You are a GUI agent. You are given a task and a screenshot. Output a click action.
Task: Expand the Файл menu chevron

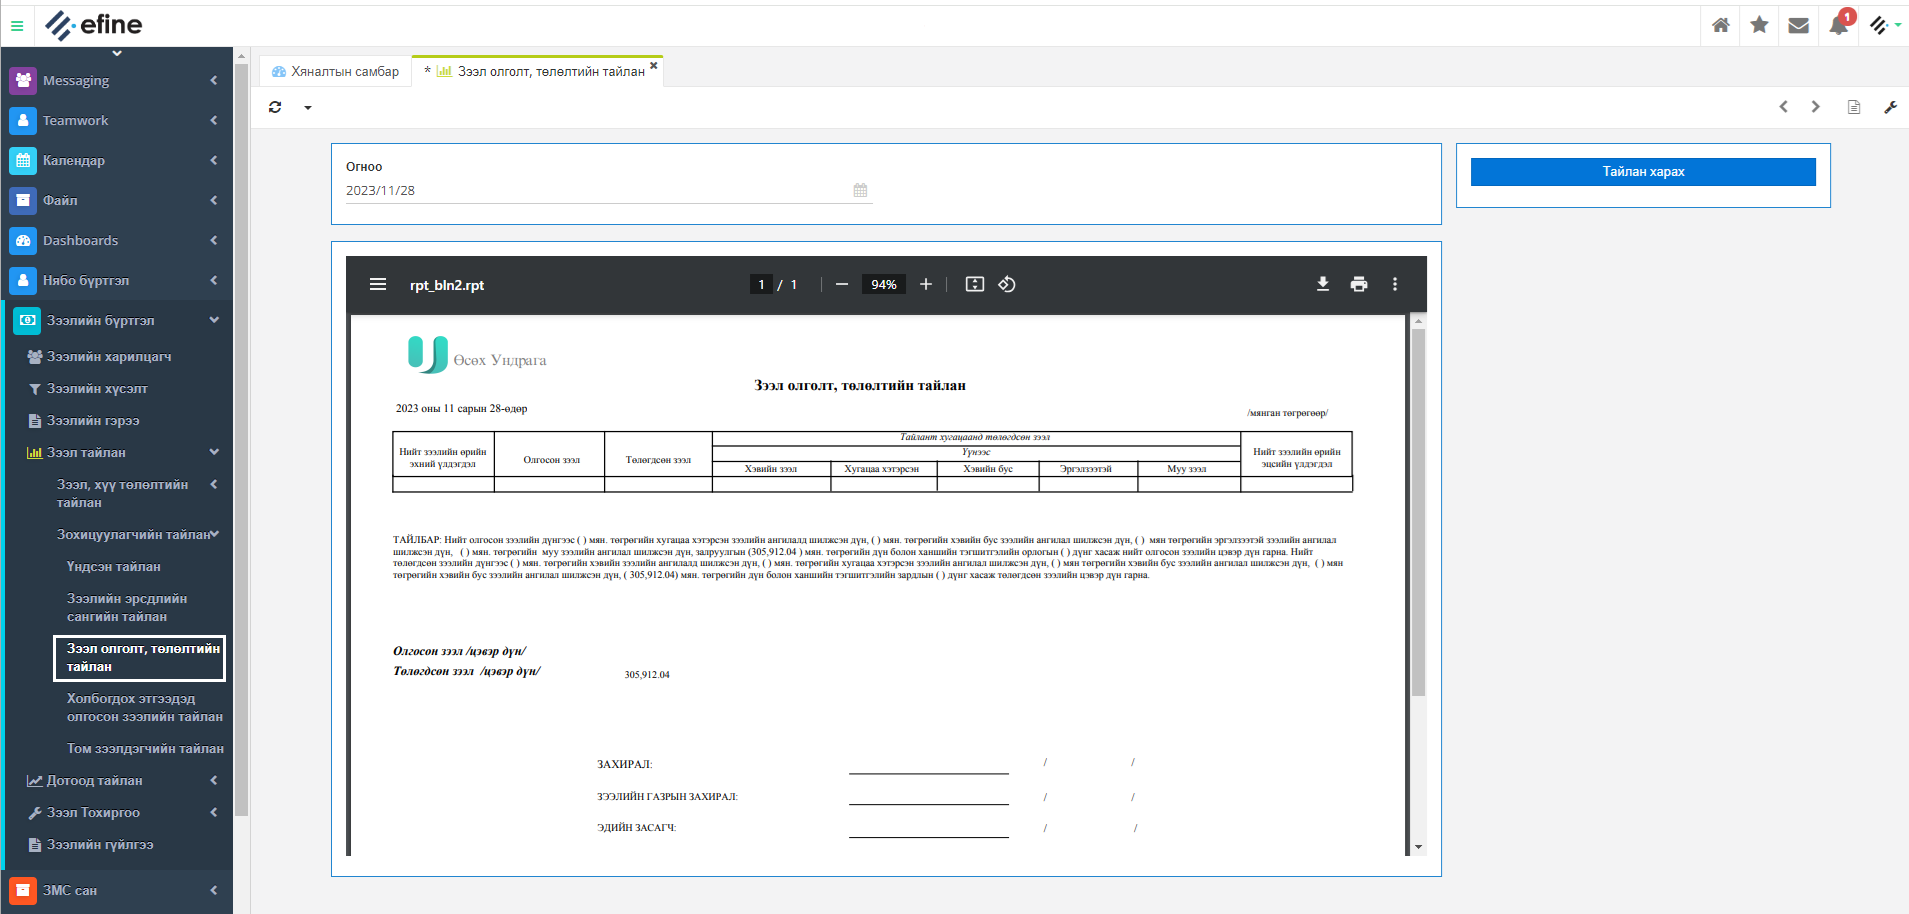(214, 200)
